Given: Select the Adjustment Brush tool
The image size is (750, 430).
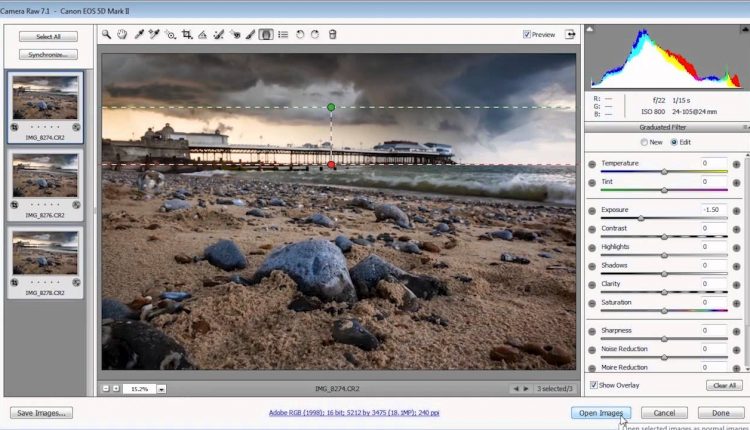Looking at the screenshot, I should [x=250, y=34].
